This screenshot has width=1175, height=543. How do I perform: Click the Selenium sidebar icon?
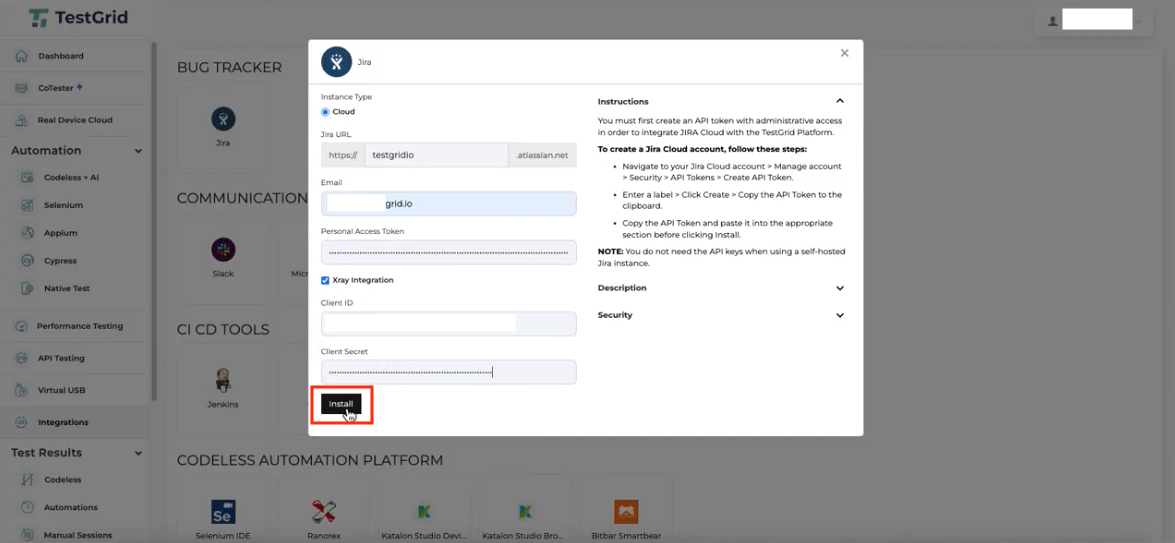(28, 205)
